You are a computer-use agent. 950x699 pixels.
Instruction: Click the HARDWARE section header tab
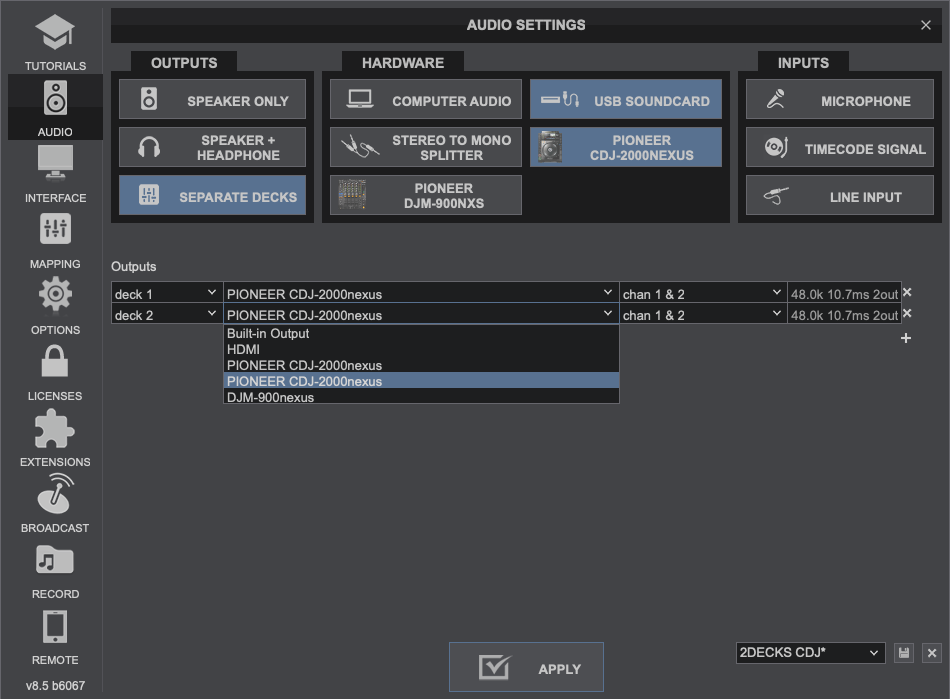coord(403,62)
